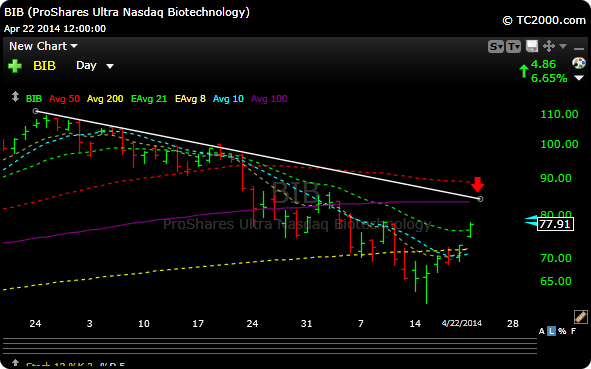The height and width of the screenshot is (369, 591).
Task: Select the Avg 100 legend label
Action: click(x=269, y=99)
